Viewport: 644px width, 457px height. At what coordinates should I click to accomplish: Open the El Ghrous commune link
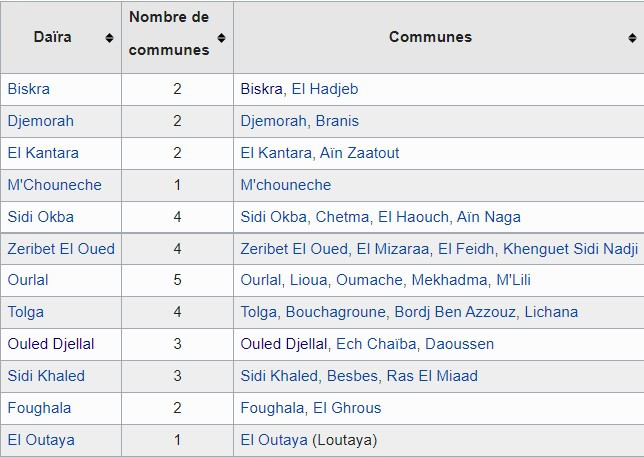point(347,408)
